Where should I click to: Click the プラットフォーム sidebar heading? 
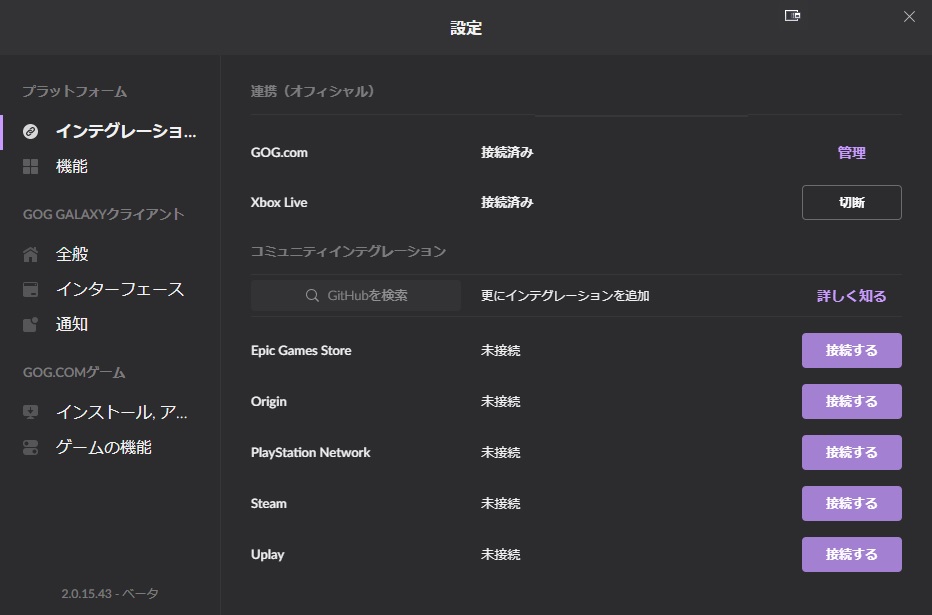(75, 92)
